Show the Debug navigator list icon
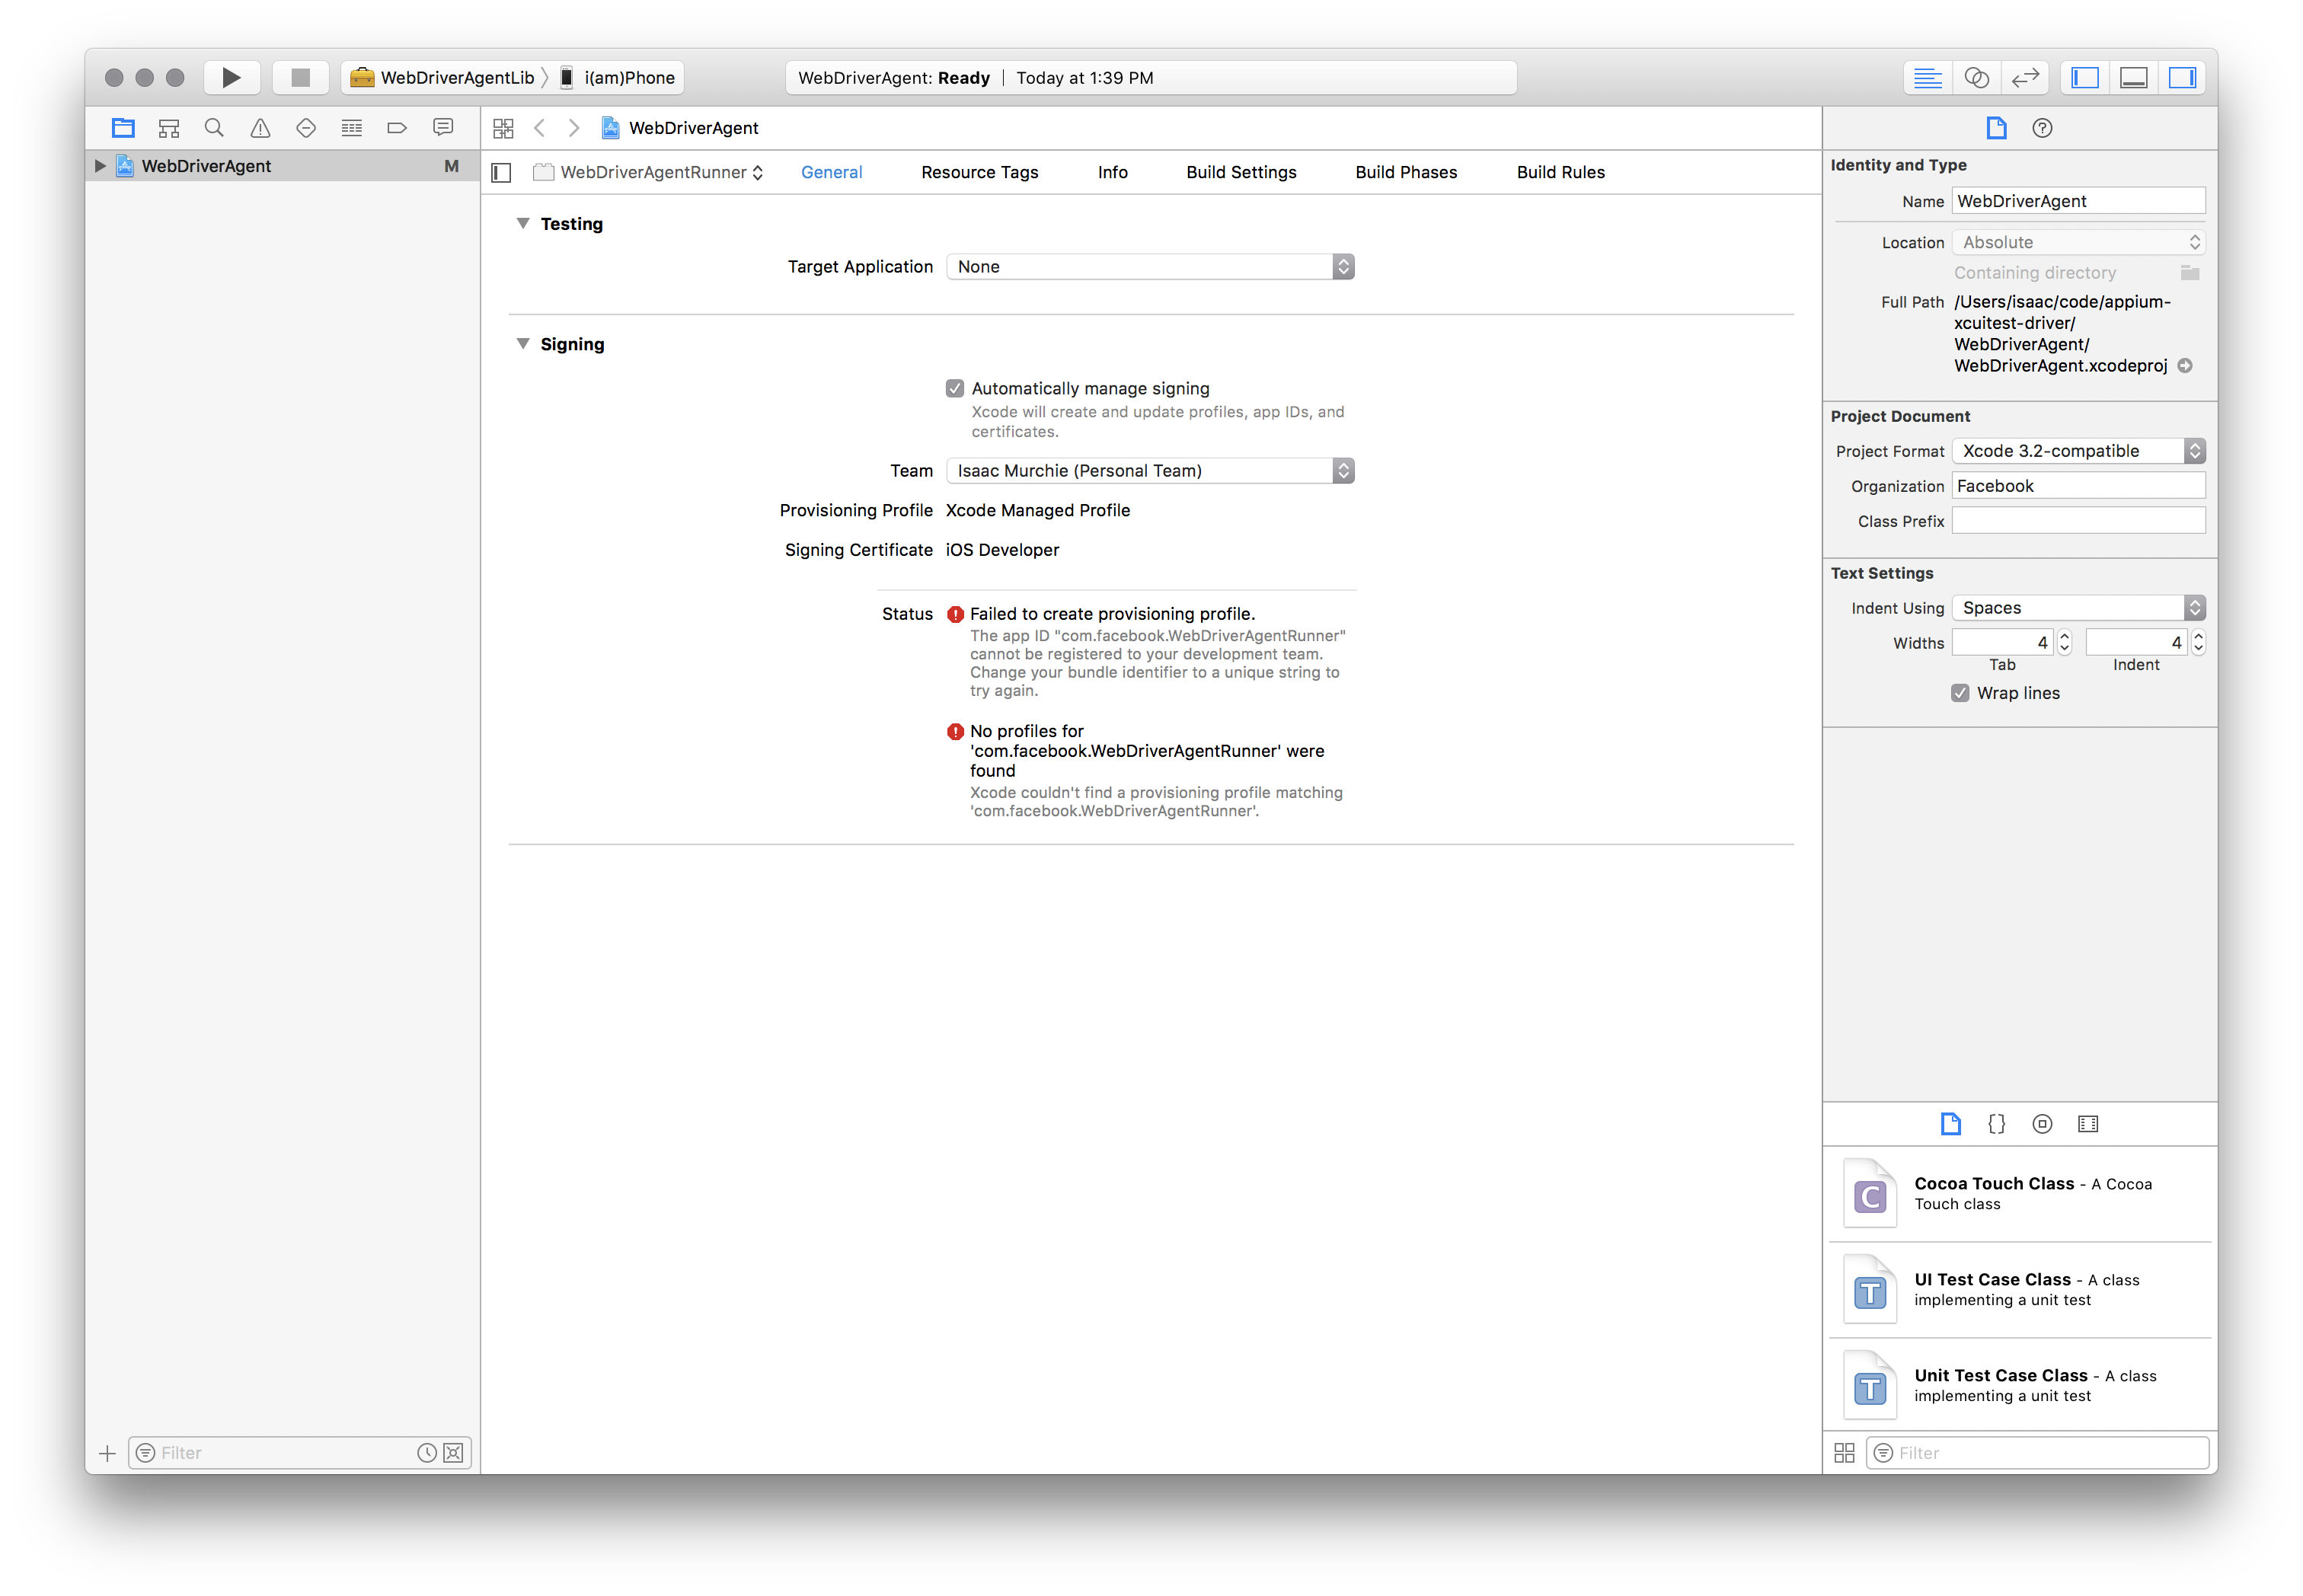Screen dimensions: 2303x1596 pos(351,127)
